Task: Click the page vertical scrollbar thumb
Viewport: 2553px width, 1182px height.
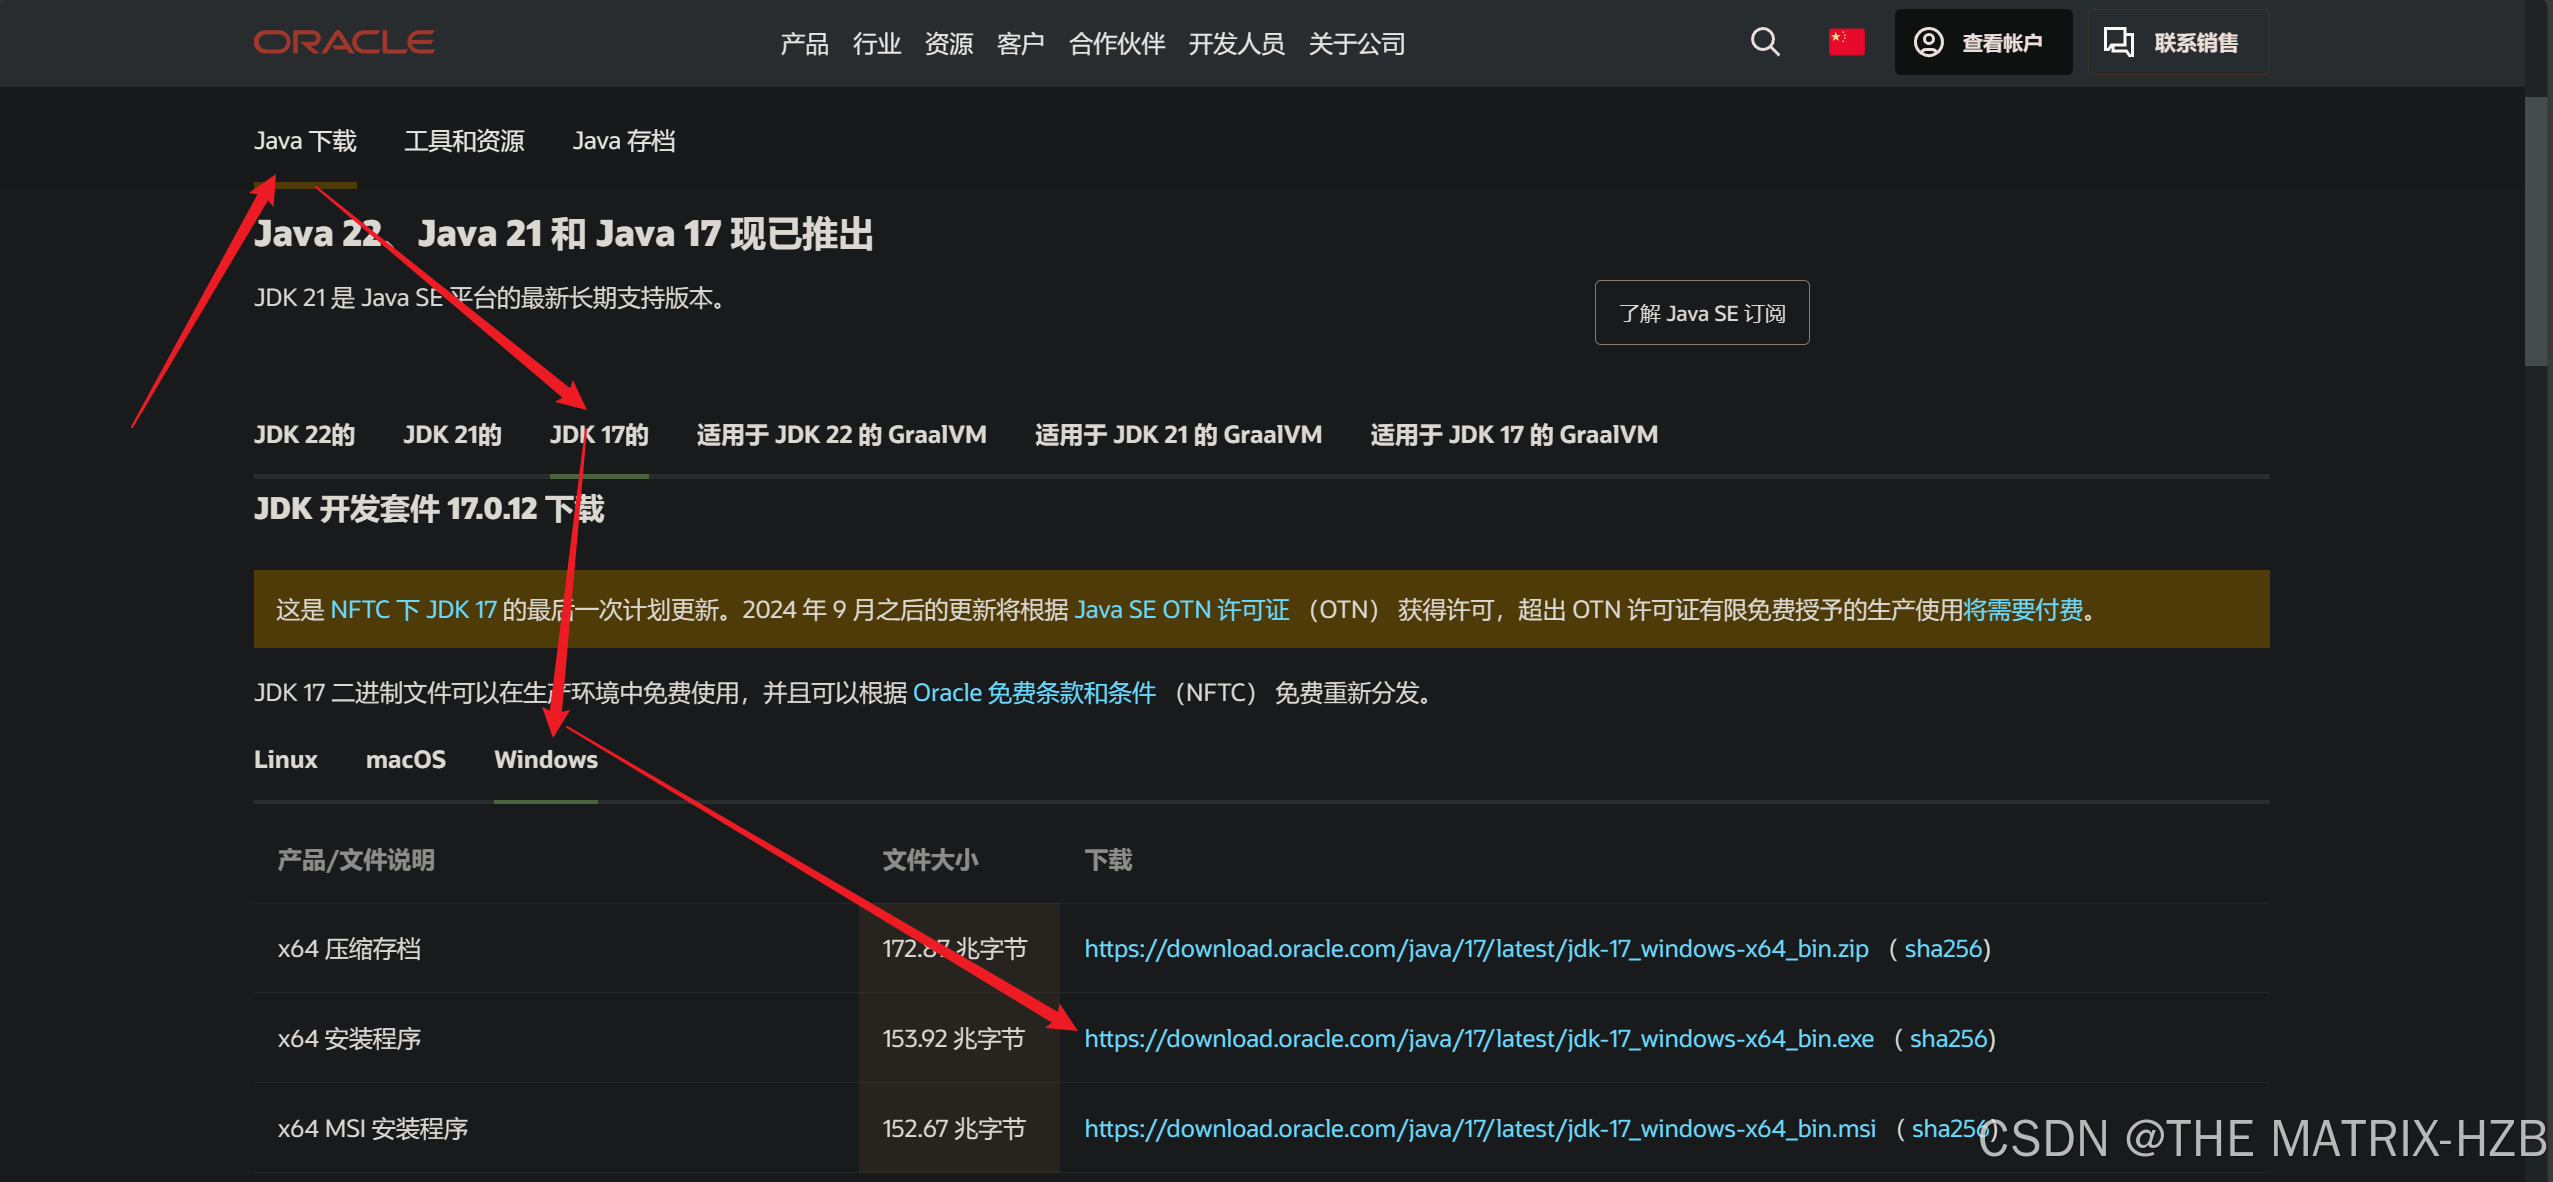Action: 2535,231
